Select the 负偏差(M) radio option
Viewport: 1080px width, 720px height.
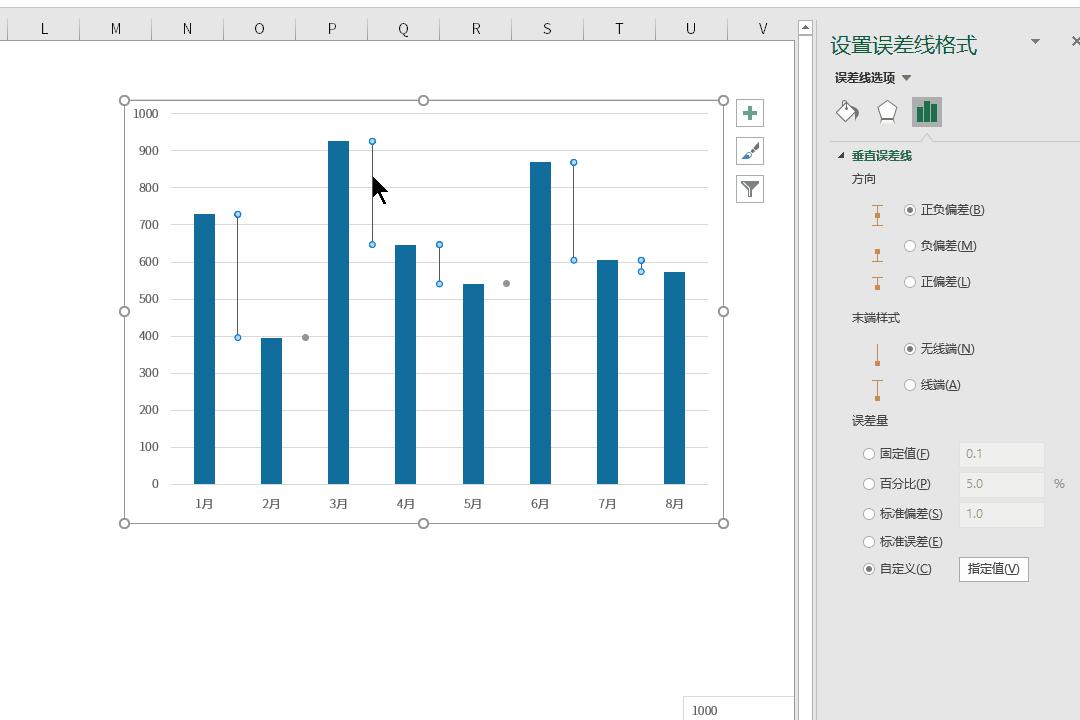pos(910,246)
